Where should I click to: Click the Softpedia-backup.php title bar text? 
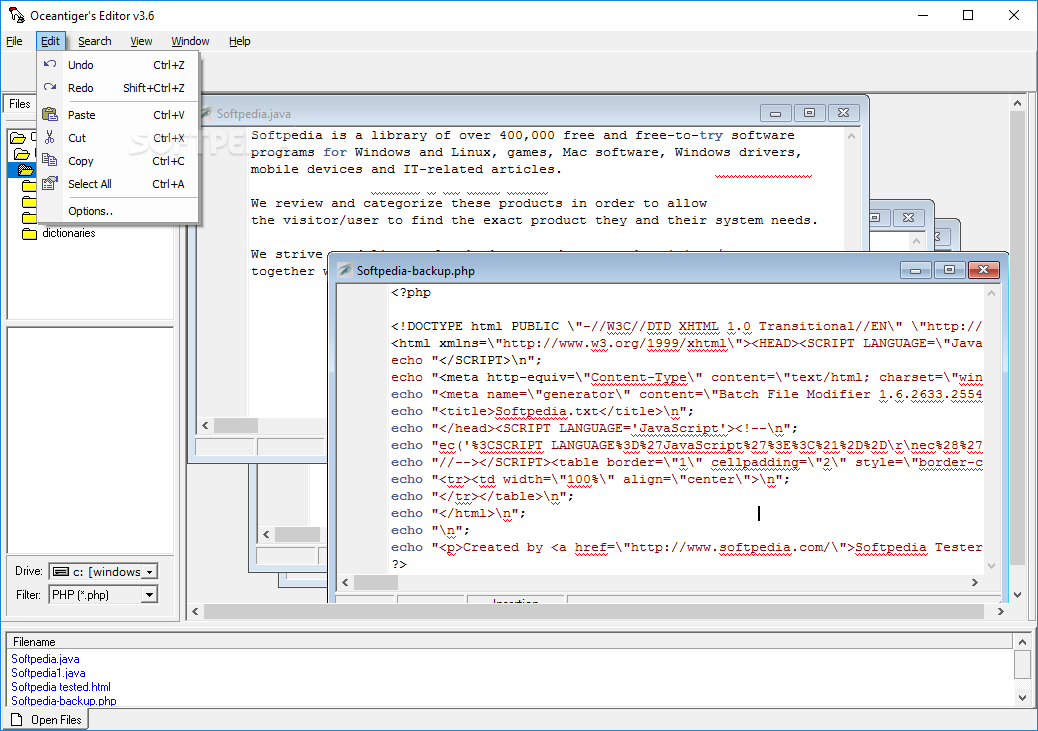tap(416, 271)
